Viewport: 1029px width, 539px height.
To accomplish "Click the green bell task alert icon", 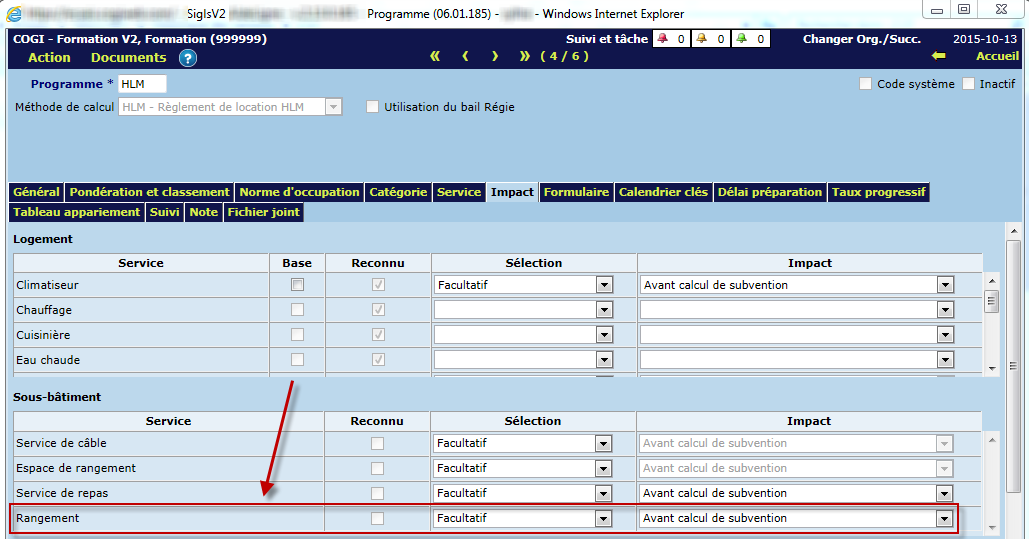I will [x=741, y=39].
